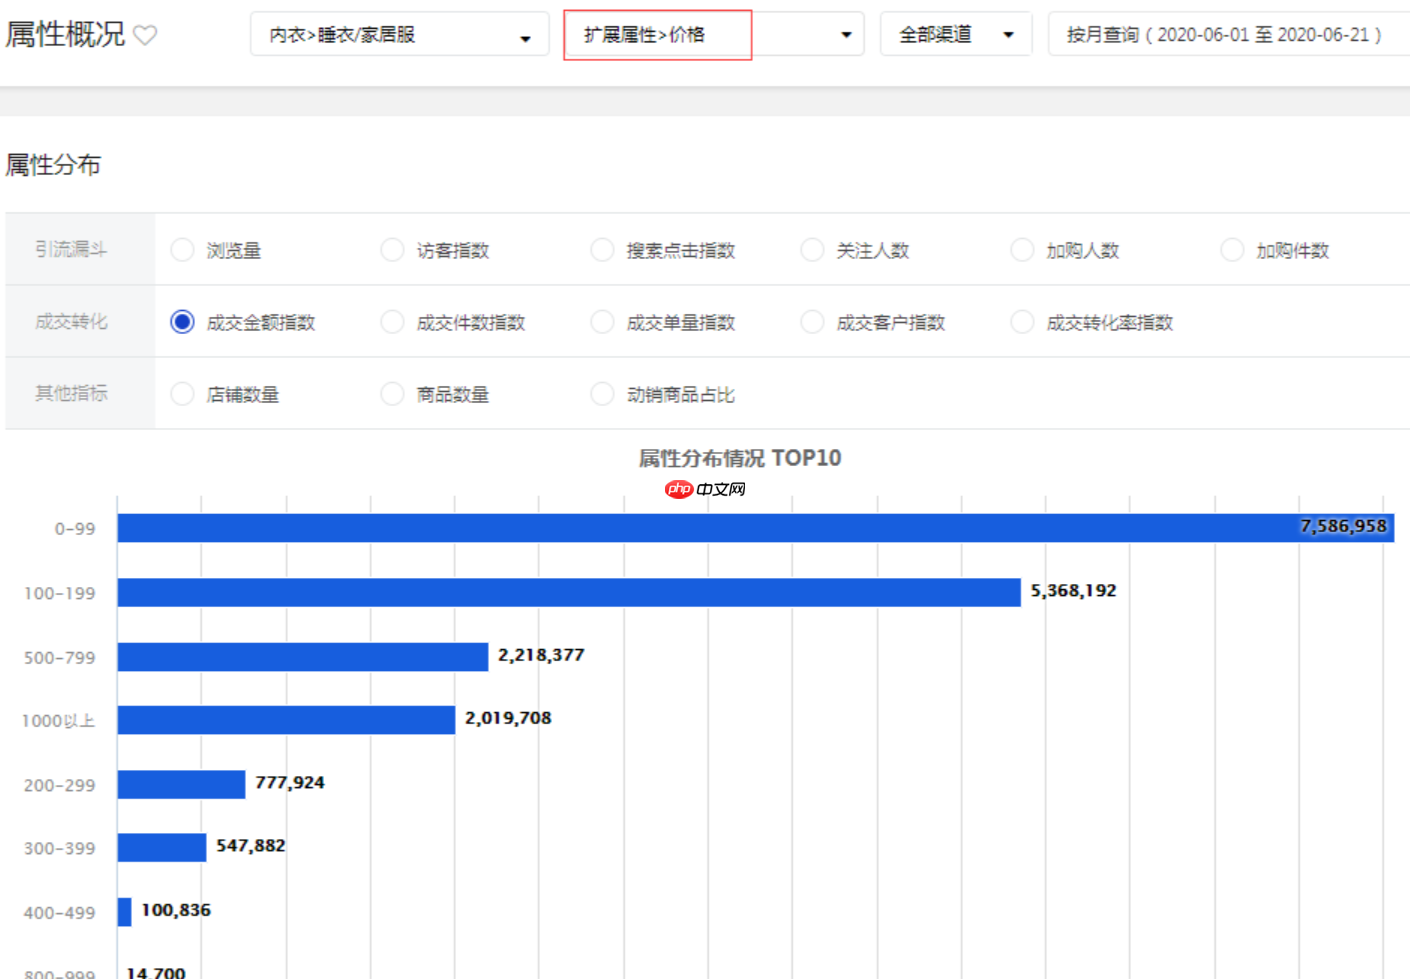Click the selected 成交金额指数 radio button
The width and height of the screenshot is (1410, 979).
182,321
